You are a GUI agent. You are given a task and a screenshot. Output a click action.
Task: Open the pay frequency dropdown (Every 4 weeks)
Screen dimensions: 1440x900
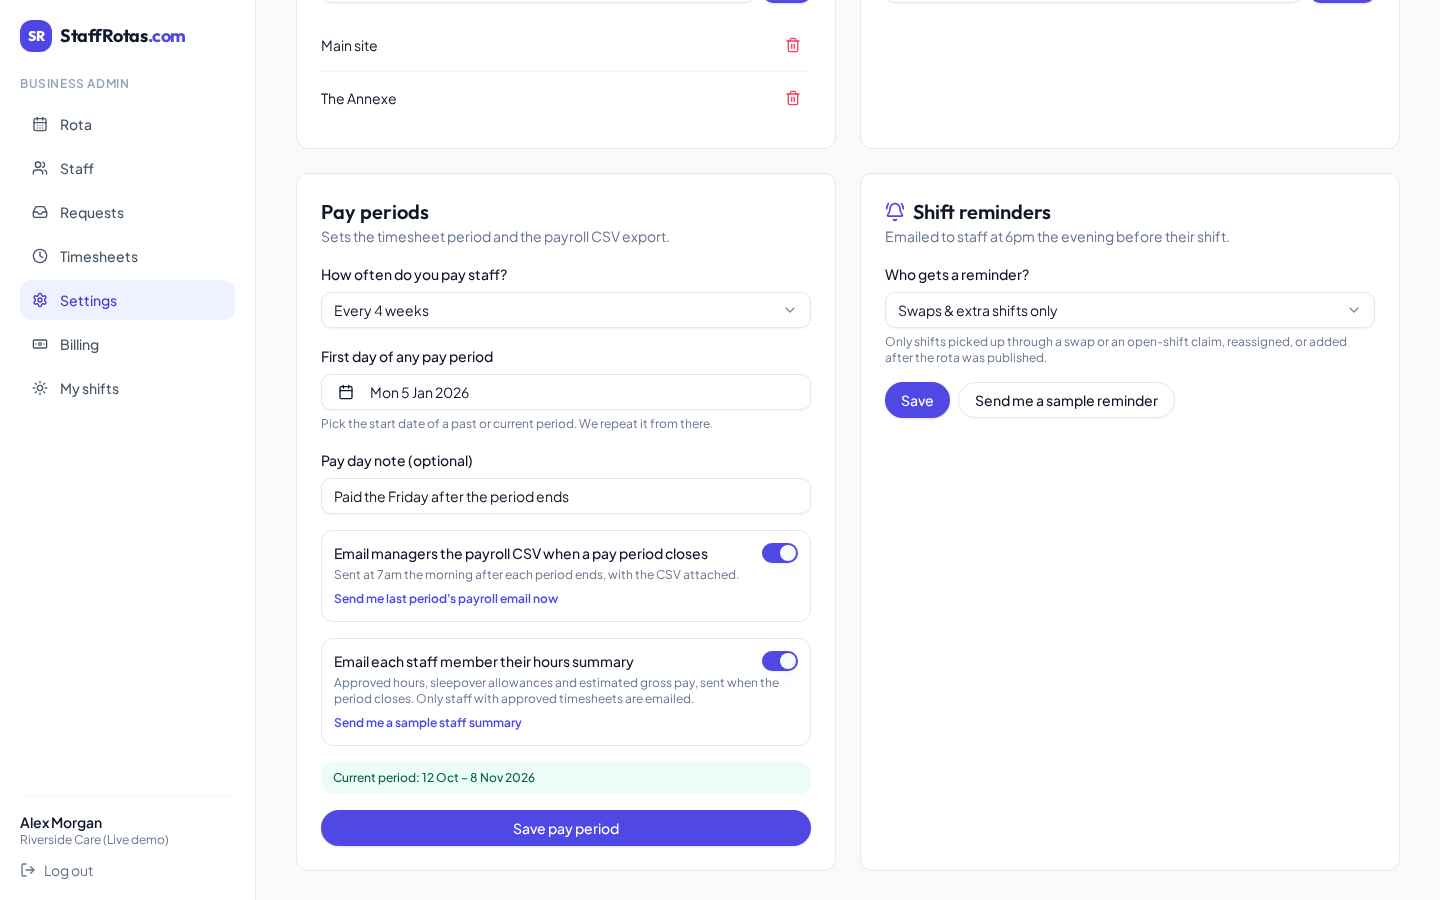566,310
